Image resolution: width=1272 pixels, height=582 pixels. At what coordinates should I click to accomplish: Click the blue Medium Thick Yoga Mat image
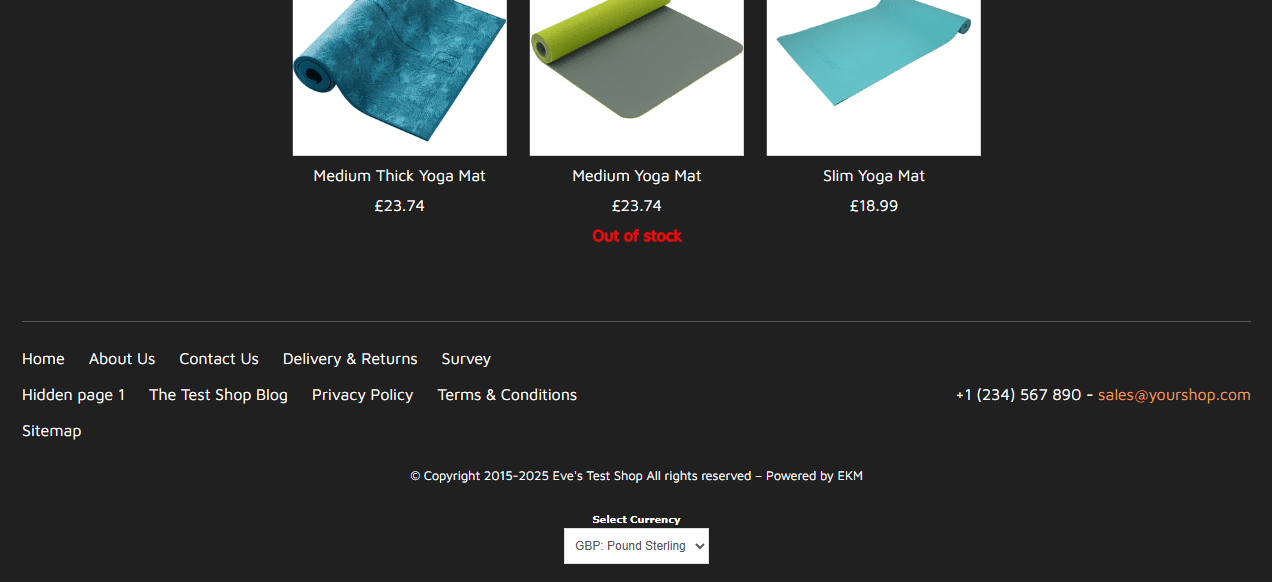point(400,78)
